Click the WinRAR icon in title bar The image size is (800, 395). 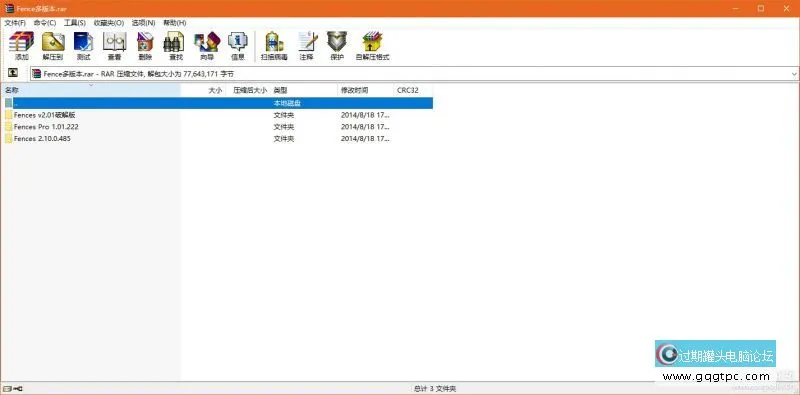pyautogui.click(x=9, y=9)
